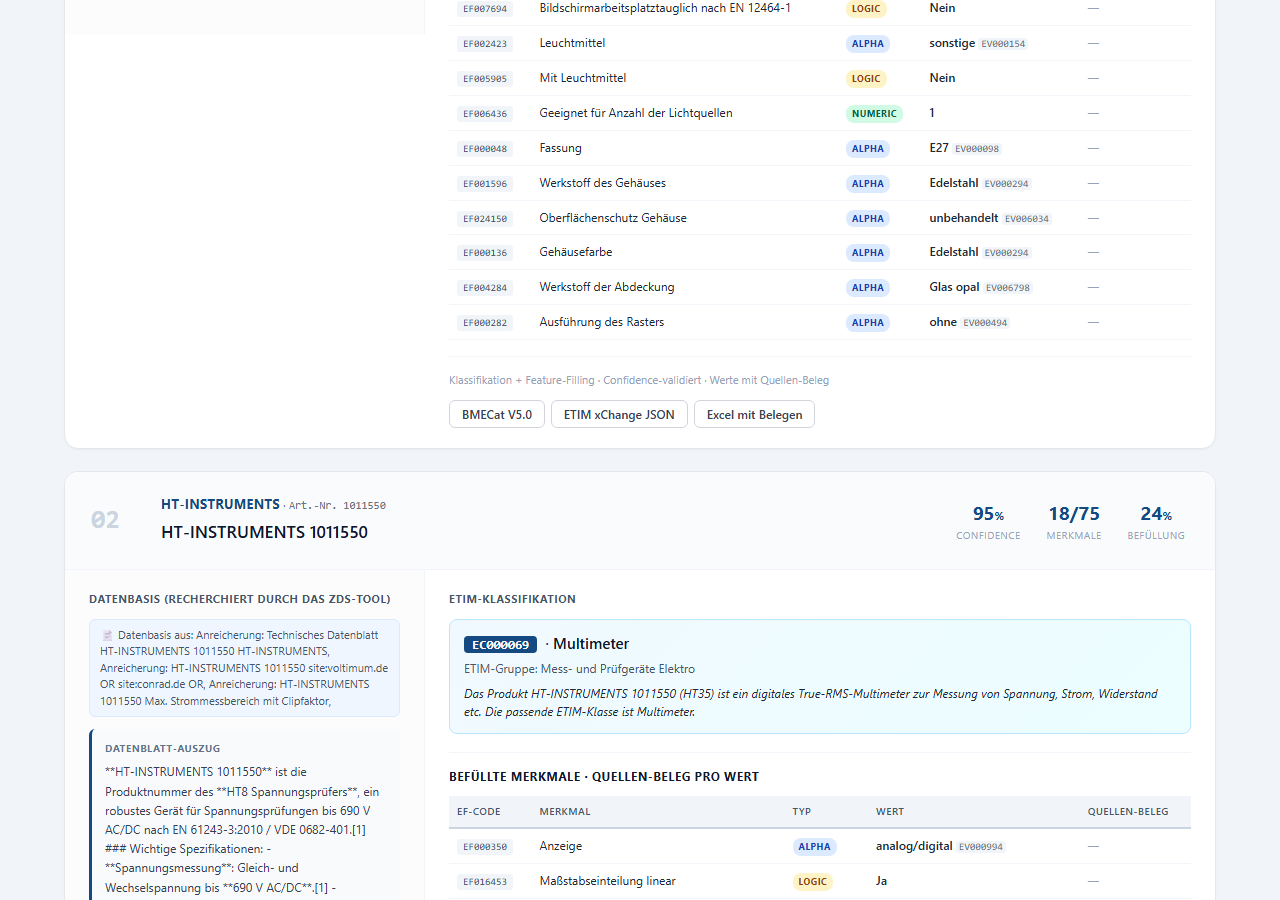Click 'Bildschirmarbeitsplatztauglich nach EN 12464-1' feature name
1280x900 pixels.
(665, 8)
